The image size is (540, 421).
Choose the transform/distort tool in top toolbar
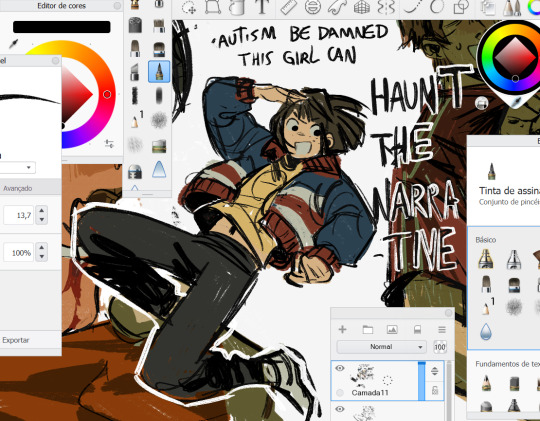tap(213, 7)
